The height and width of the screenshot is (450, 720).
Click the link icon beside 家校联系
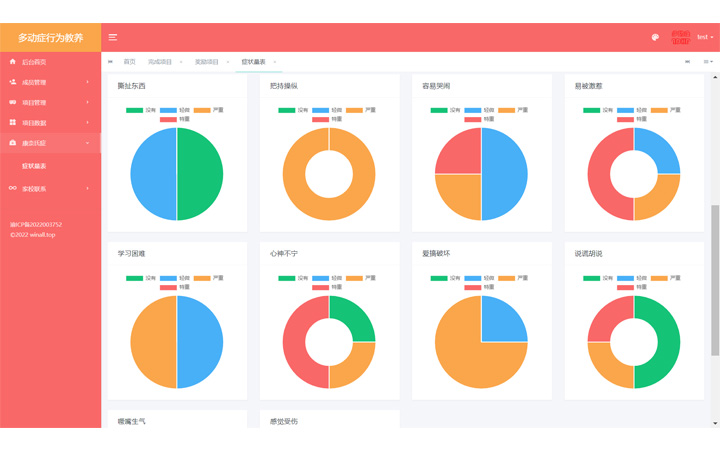tap(12, 188)
